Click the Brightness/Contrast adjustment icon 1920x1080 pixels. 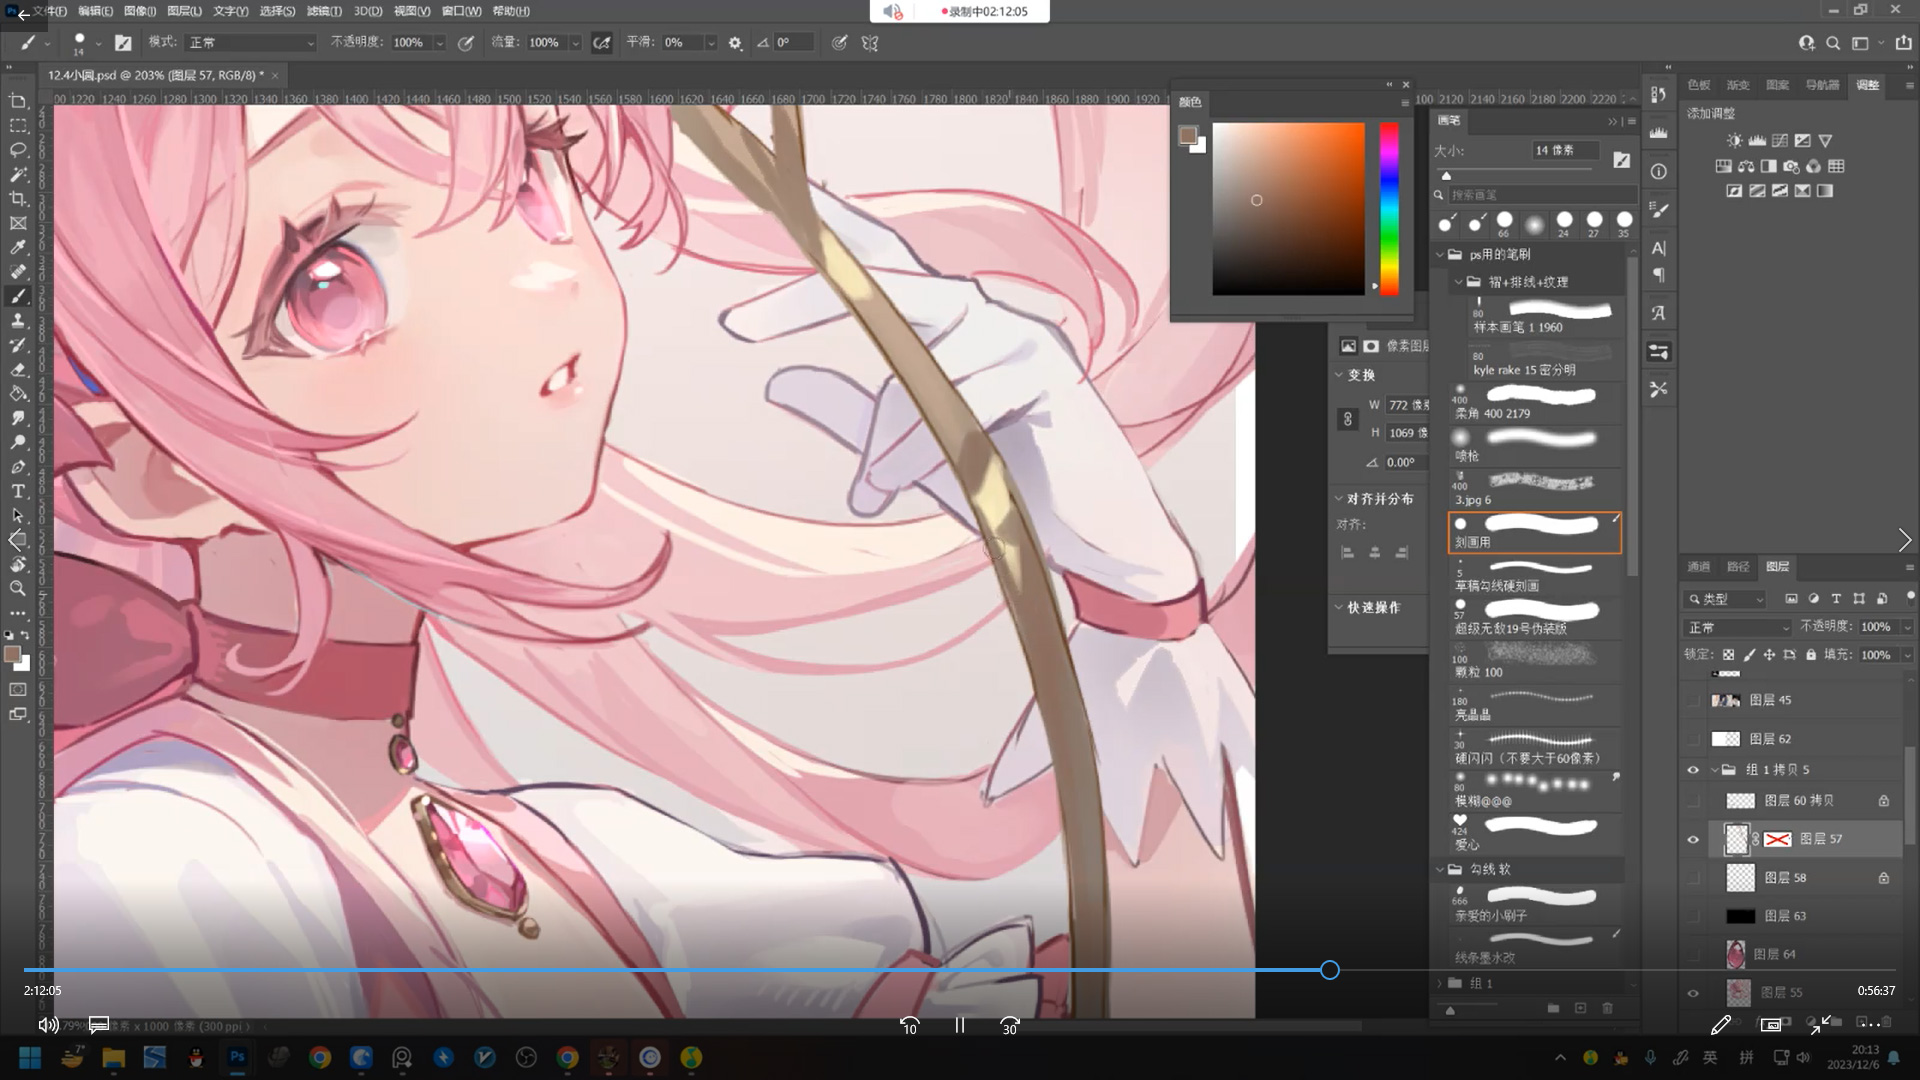(1734, 141)
